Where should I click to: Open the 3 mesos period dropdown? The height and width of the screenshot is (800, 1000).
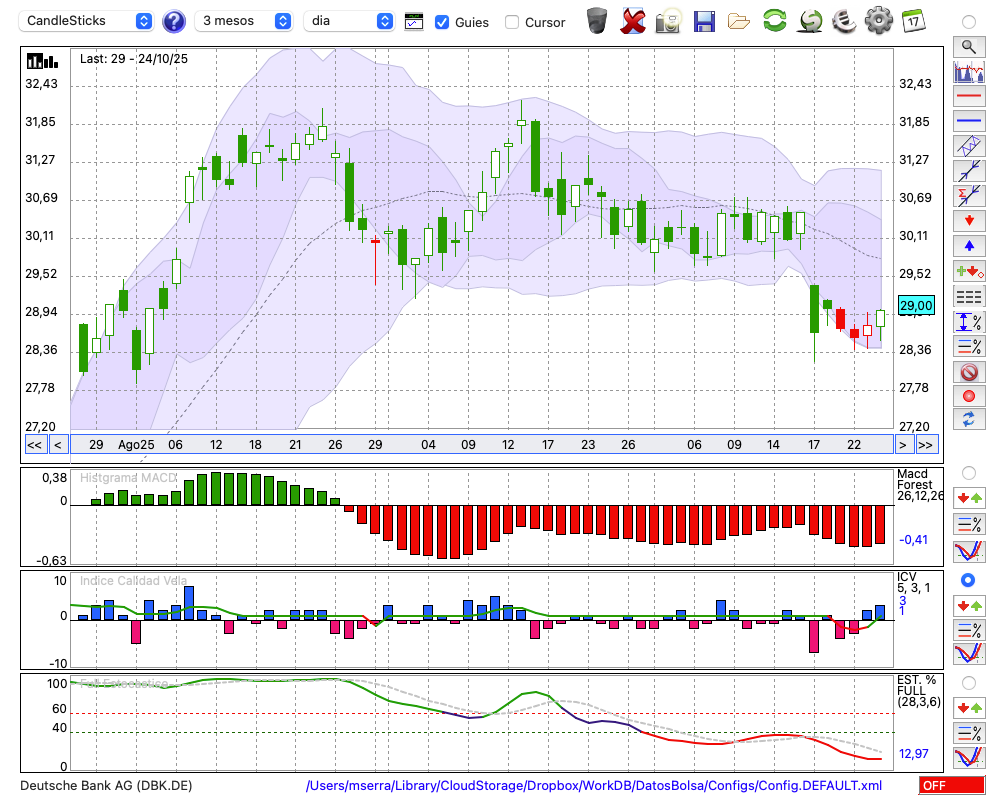click(x=244, y=21)
